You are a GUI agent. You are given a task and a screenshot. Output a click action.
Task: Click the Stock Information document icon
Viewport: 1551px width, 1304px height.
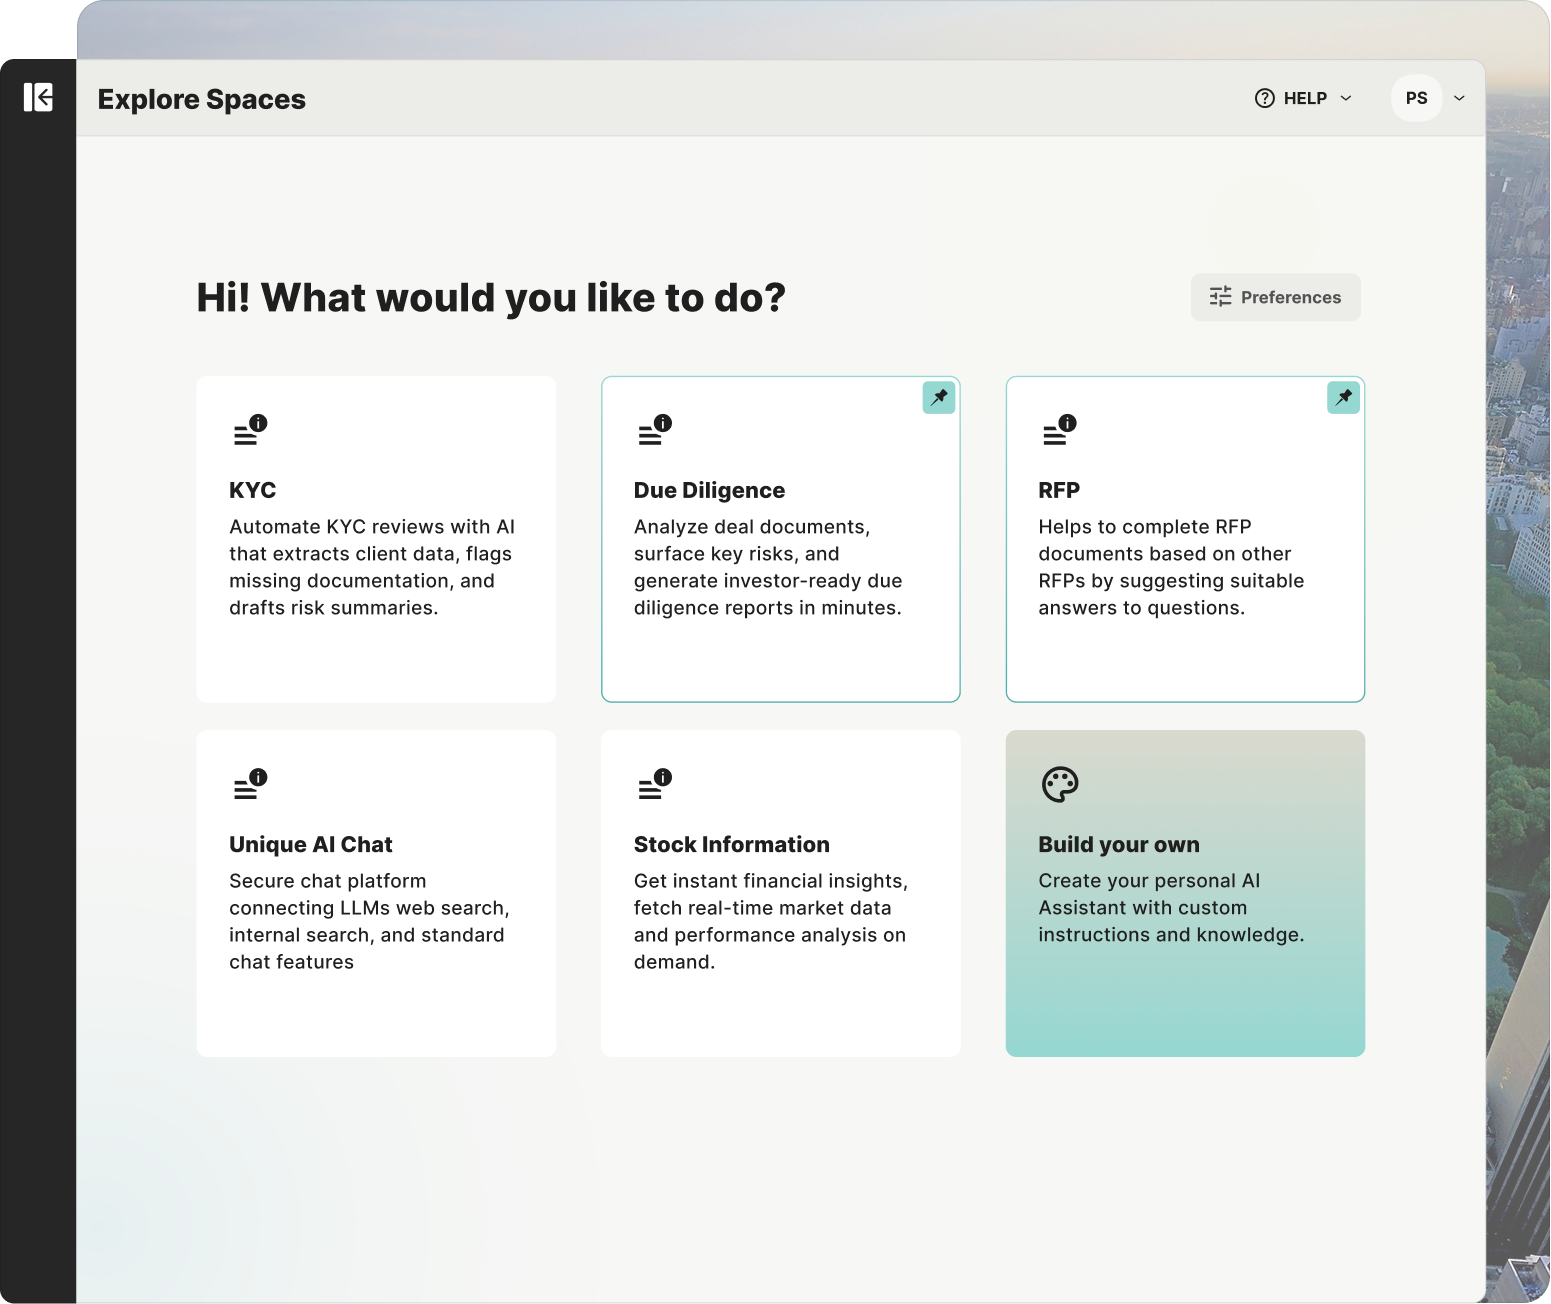[651, 786]
